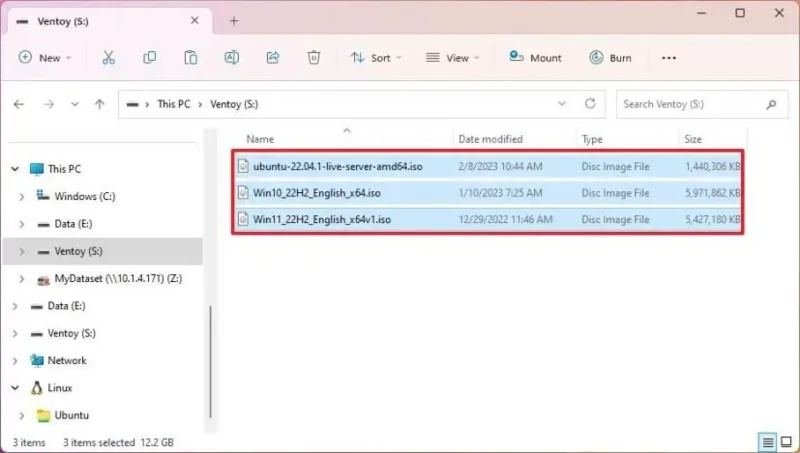Screen dimensions: 800x453
Task: Add a new tab
Action: [x=234, y=21]
